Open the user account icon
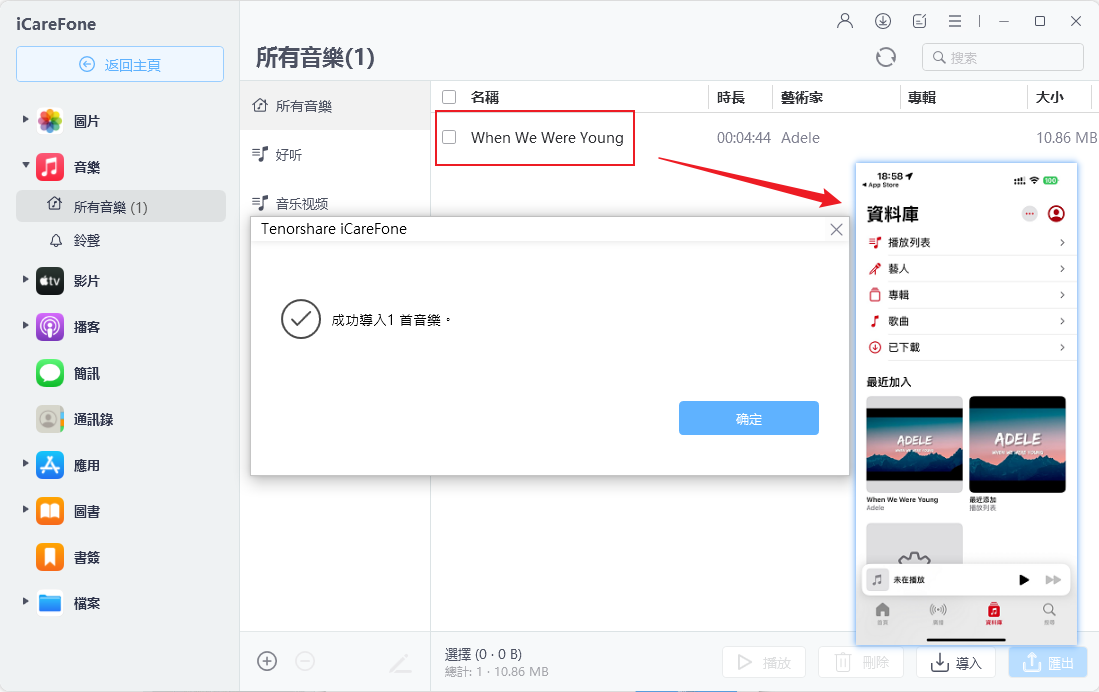The width and height of the screenshot is (1099, 692). point(845,21)
